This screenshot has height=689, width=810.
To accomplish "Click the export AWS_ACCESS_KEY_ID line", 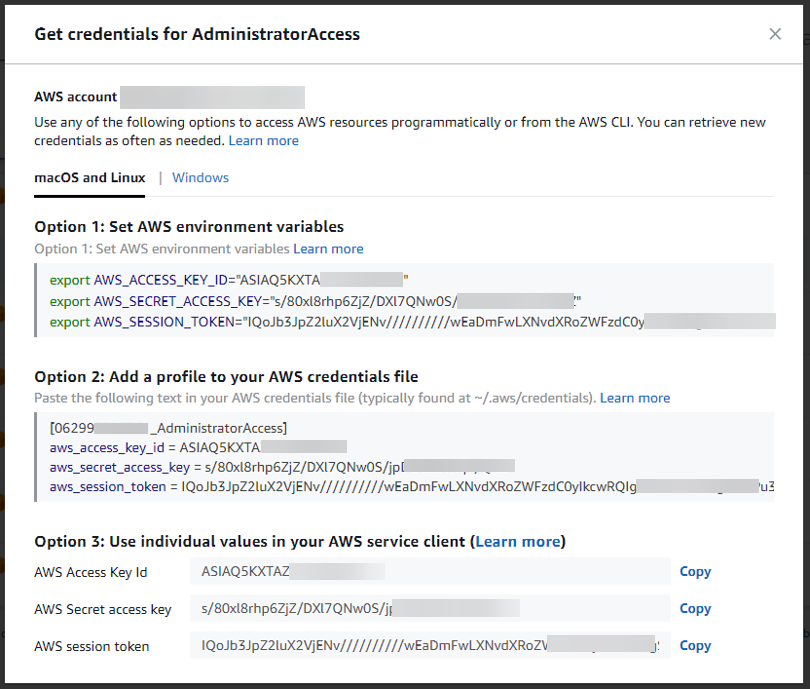I will (x=229, y=280).
